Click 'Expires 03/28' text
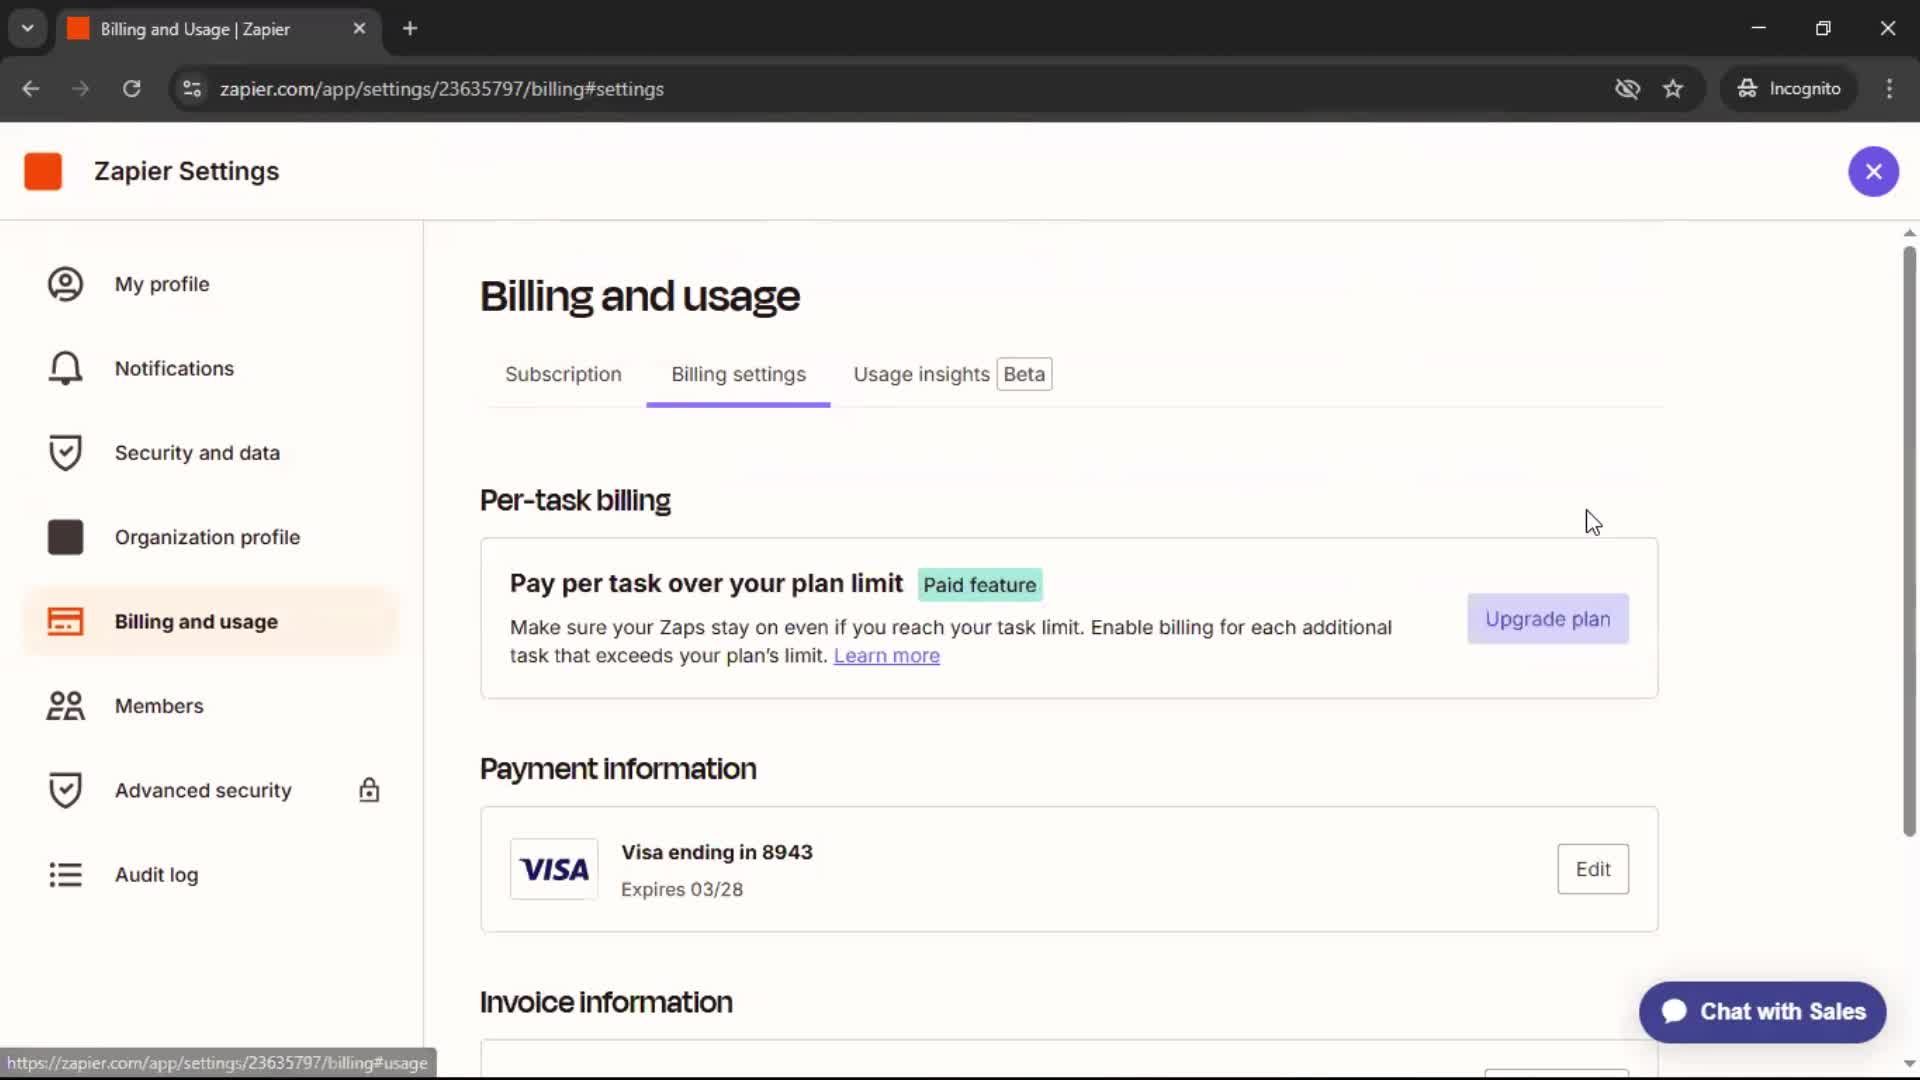 point(681,889)
